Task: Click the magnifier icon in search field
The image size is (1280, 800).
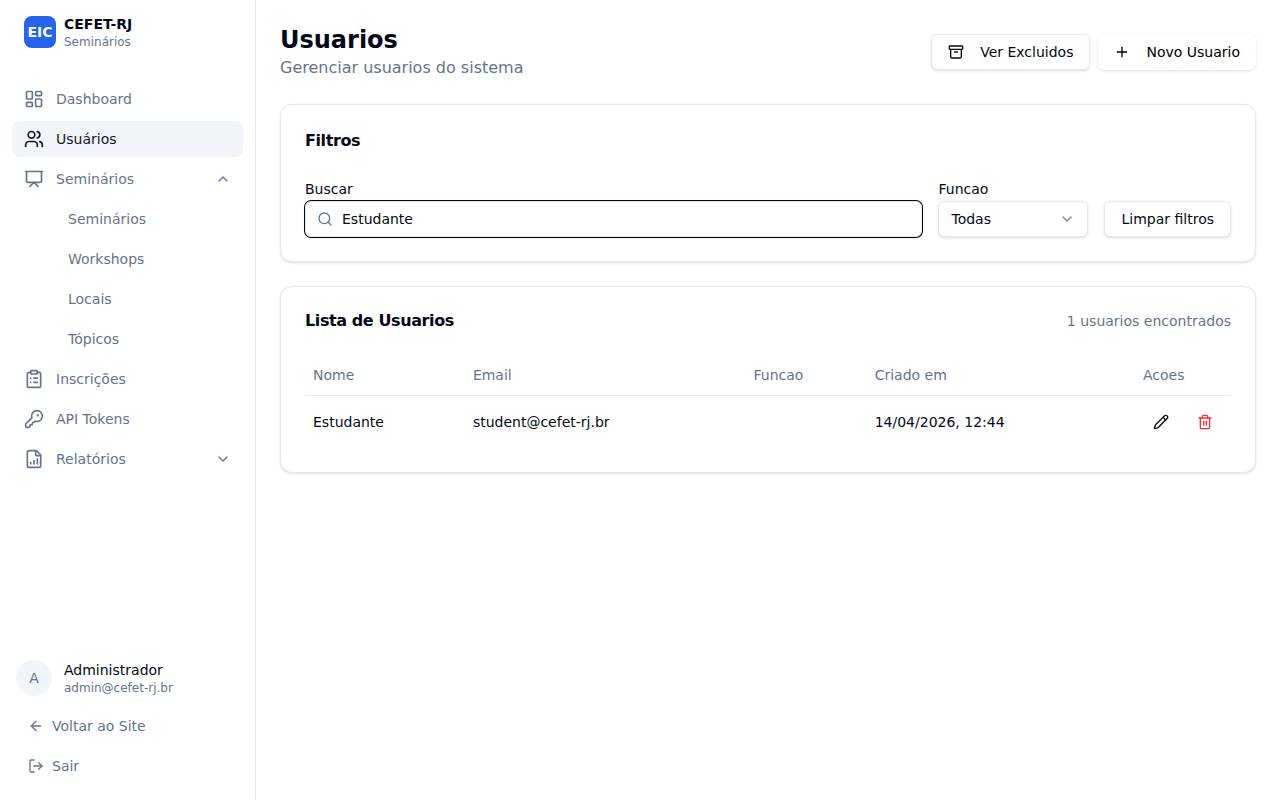Action: point(325,219)
